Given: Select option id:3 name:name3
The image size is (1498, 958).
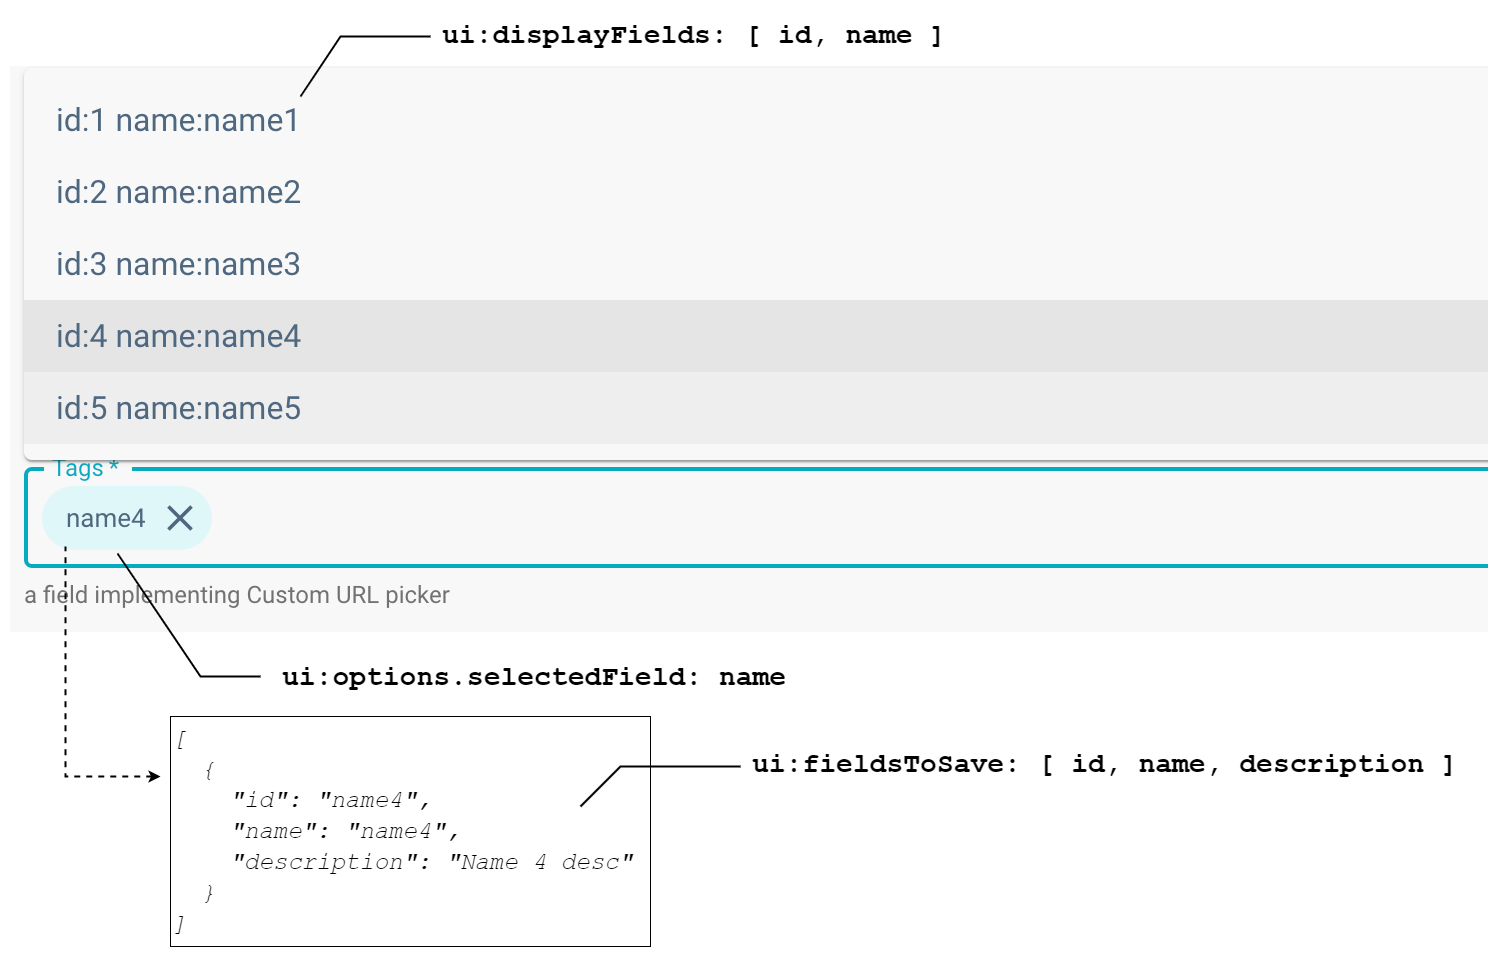Looking at the screenshot, I should coord(178,264).
